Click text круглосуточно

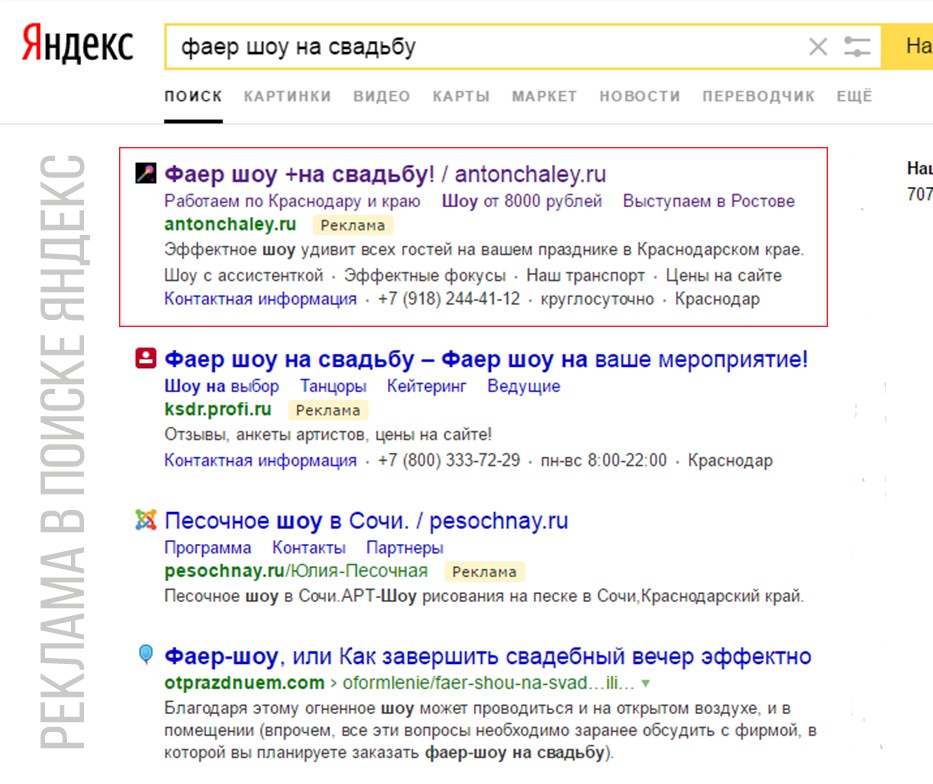(x=597, y=299)
